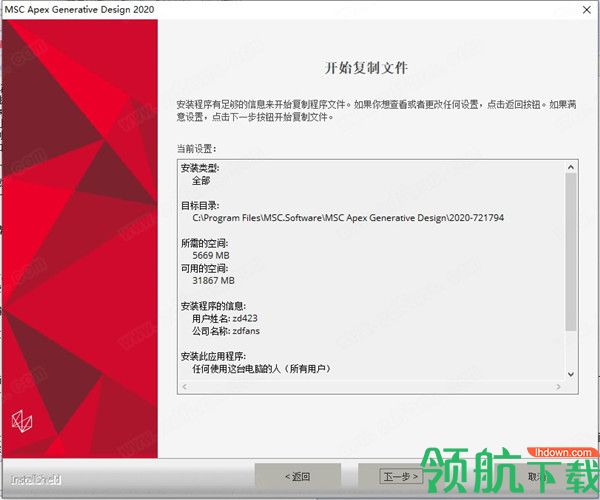The width and height of the screenshot is (600, 500).
Task: Click the window title 'MSC Apex Generative Design 2020'
Action: [80, 10]
